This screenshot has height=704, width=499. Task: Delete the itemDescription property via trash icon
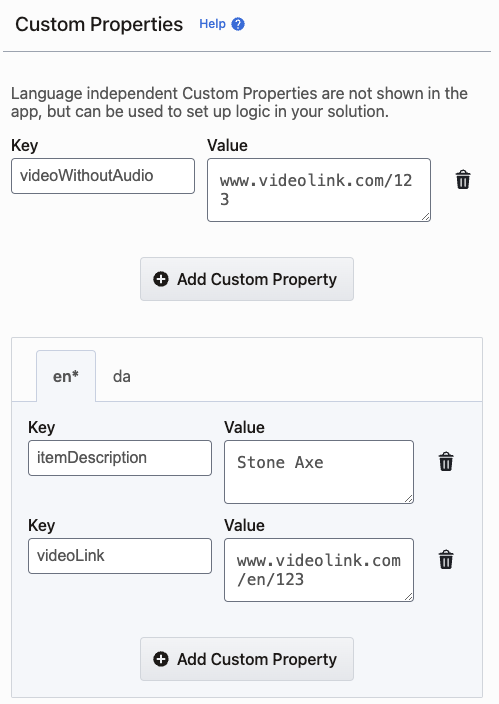pyautogui.click(x=446, y=462)
